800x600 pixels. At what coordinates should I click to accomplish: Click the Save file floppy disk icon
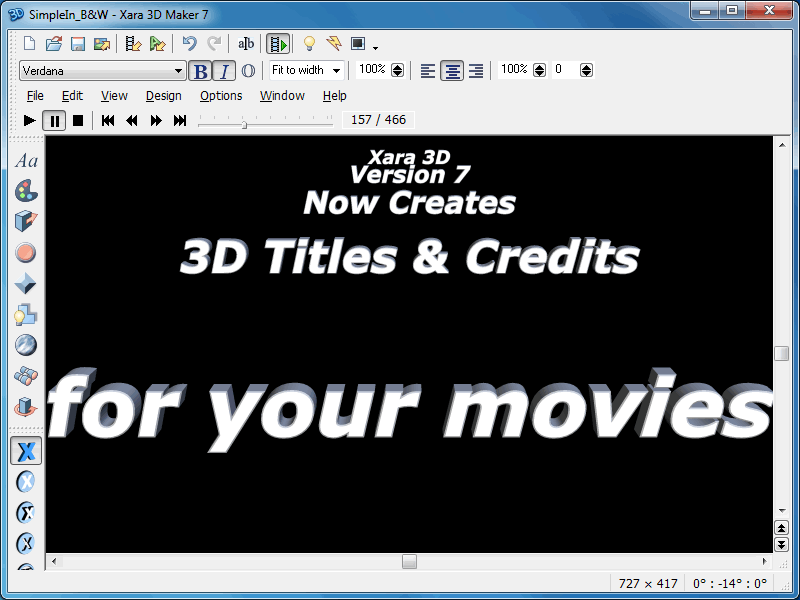78,44
